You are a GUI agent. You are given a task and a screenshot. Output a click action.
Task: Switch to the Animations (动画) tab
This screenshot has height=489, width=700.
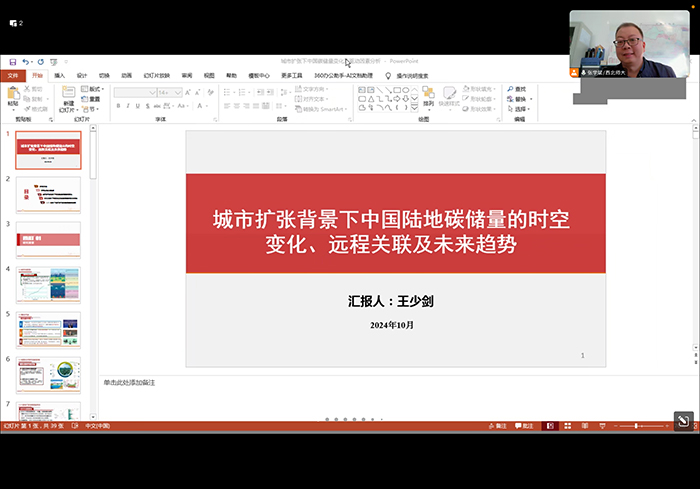pyautogui.click(x=126, y=75)
